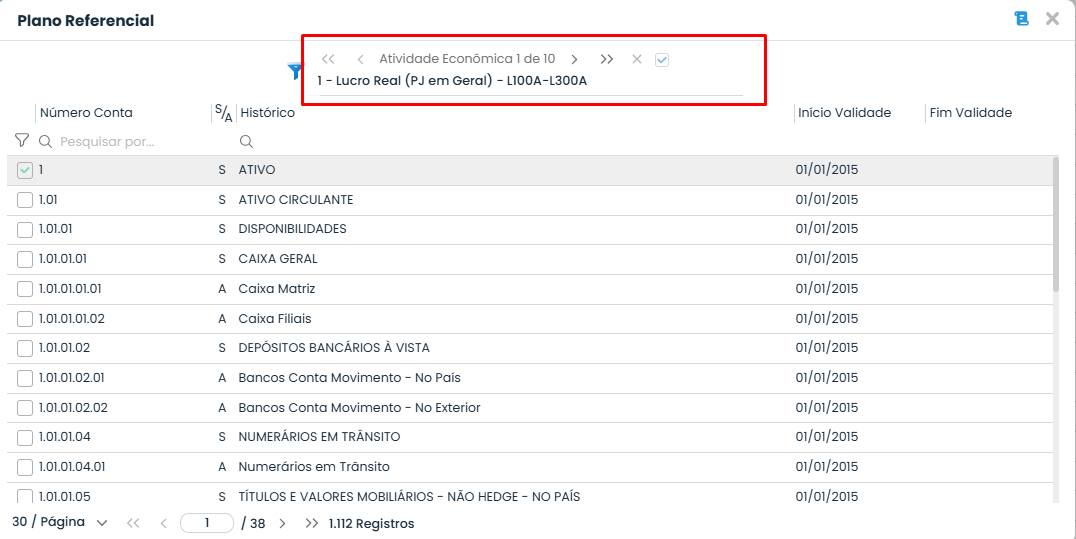Click the blue scroll document icon at top right
The width and height of the screenshot is (1076, 539).
click(1021, 19)
